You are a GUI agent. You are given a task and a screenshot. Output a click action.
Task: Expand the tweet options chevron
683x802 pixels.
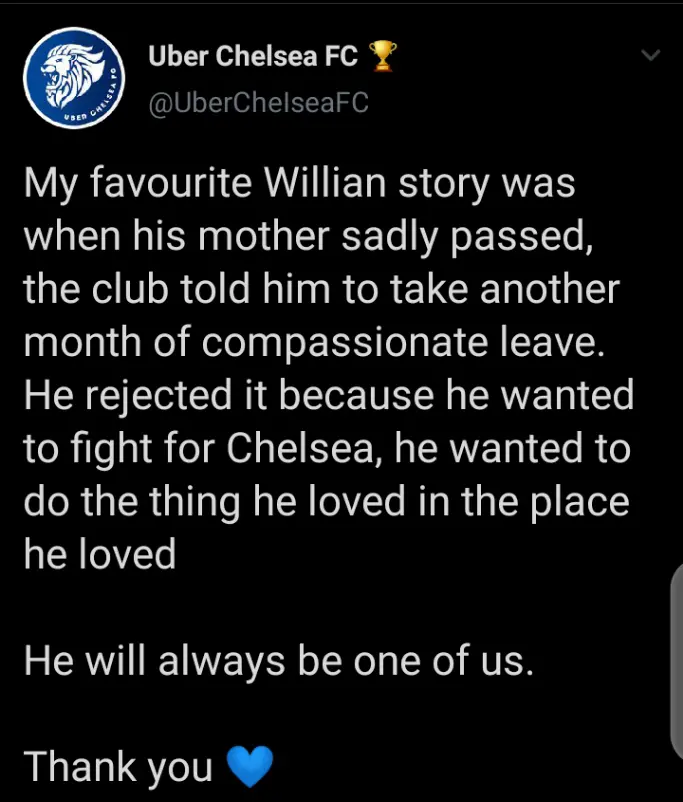click(x=650, y=54)
